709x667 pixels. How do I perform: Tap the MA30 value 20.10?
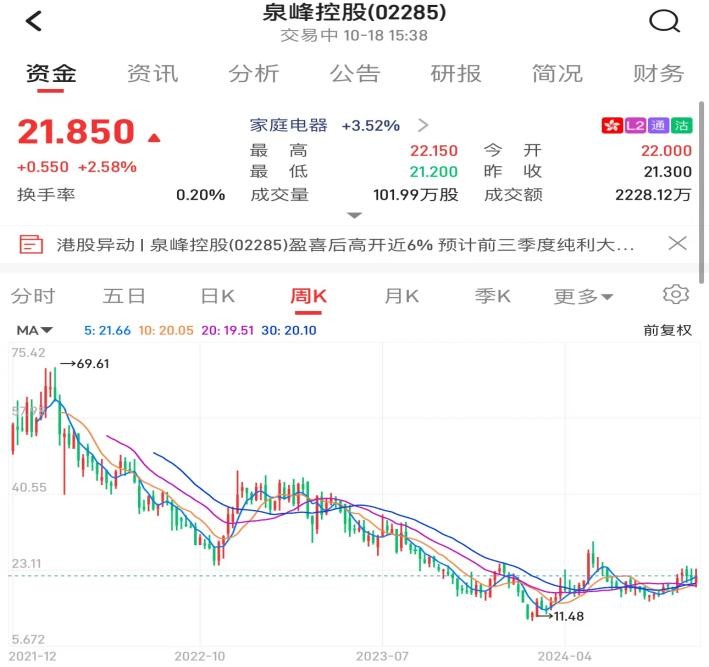[288, 331]
